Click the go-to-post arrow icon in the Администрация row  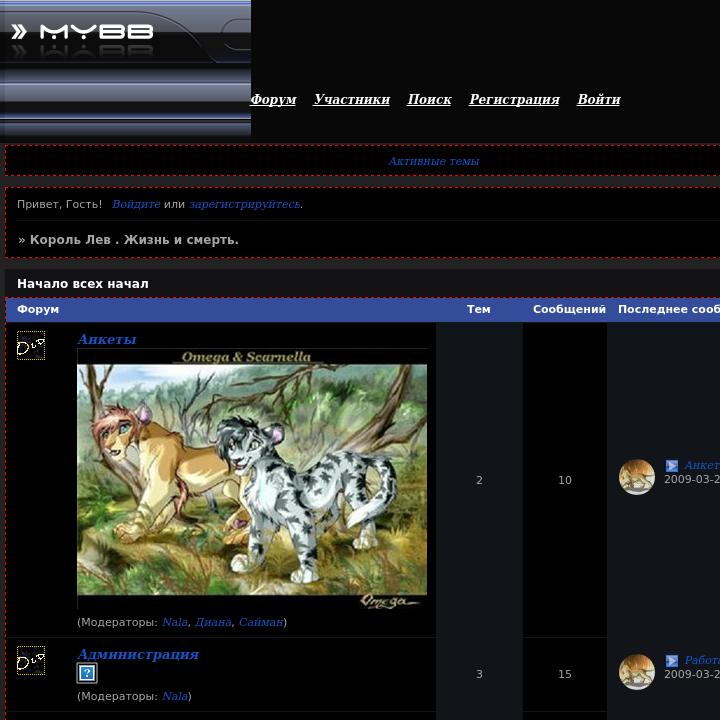(672, 660)
